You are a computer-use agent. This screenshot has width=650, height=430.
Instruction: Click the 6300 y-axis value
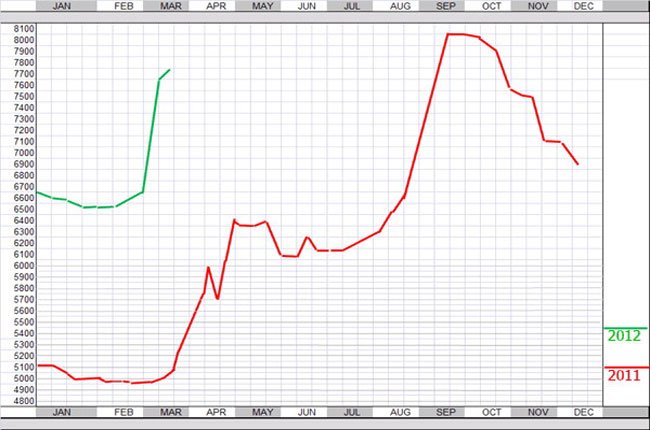(24, 232)
